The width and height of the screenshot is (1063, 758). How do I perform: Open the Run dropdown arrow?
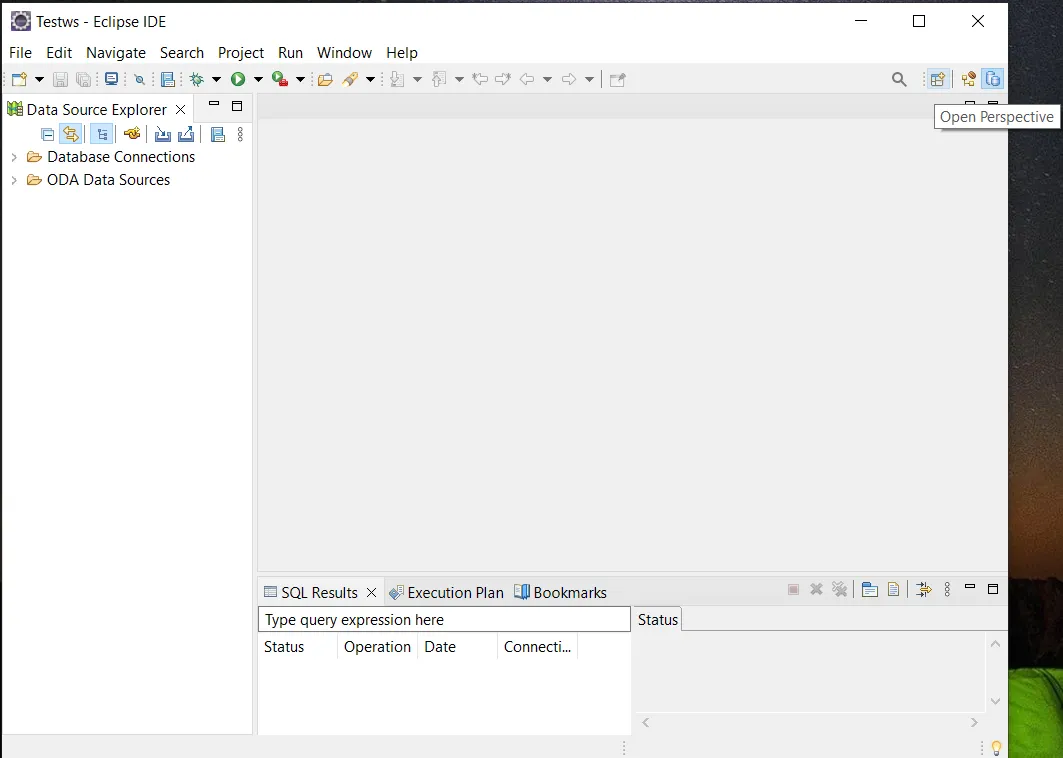tap(258, 79)
